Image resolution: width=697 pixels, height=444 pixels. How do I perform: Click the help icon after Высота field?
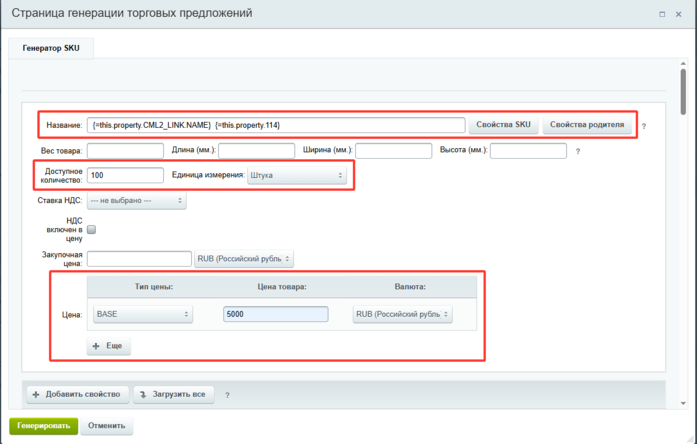tap(578, 152)
